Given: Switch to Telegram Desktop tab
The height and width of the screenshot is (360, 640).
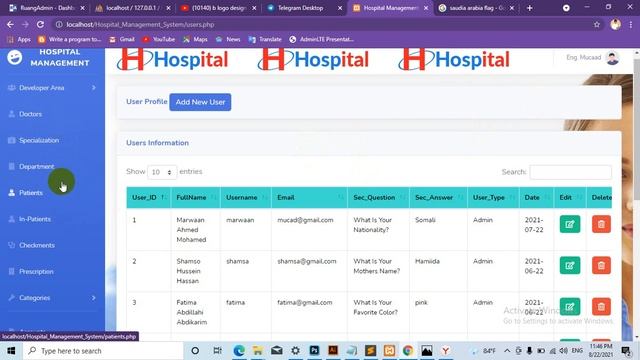Looking at the screenshot, I should pos(304,8).
